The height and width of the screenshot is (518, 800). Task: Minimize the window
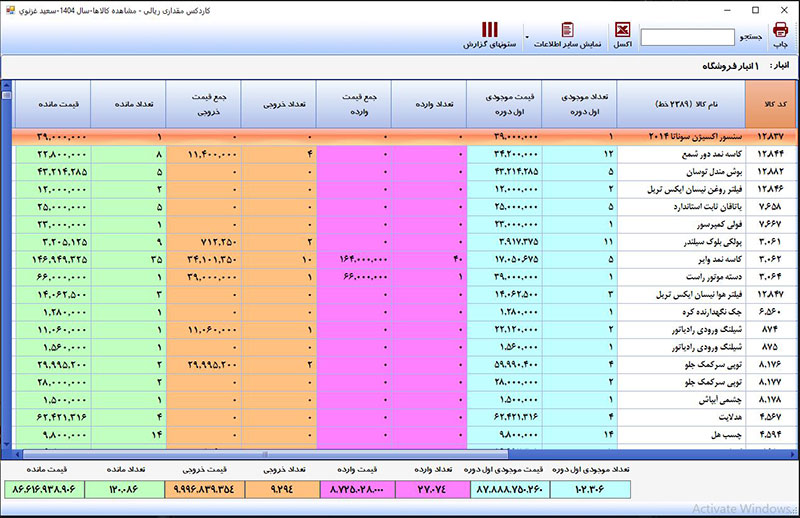pos(728,10)
